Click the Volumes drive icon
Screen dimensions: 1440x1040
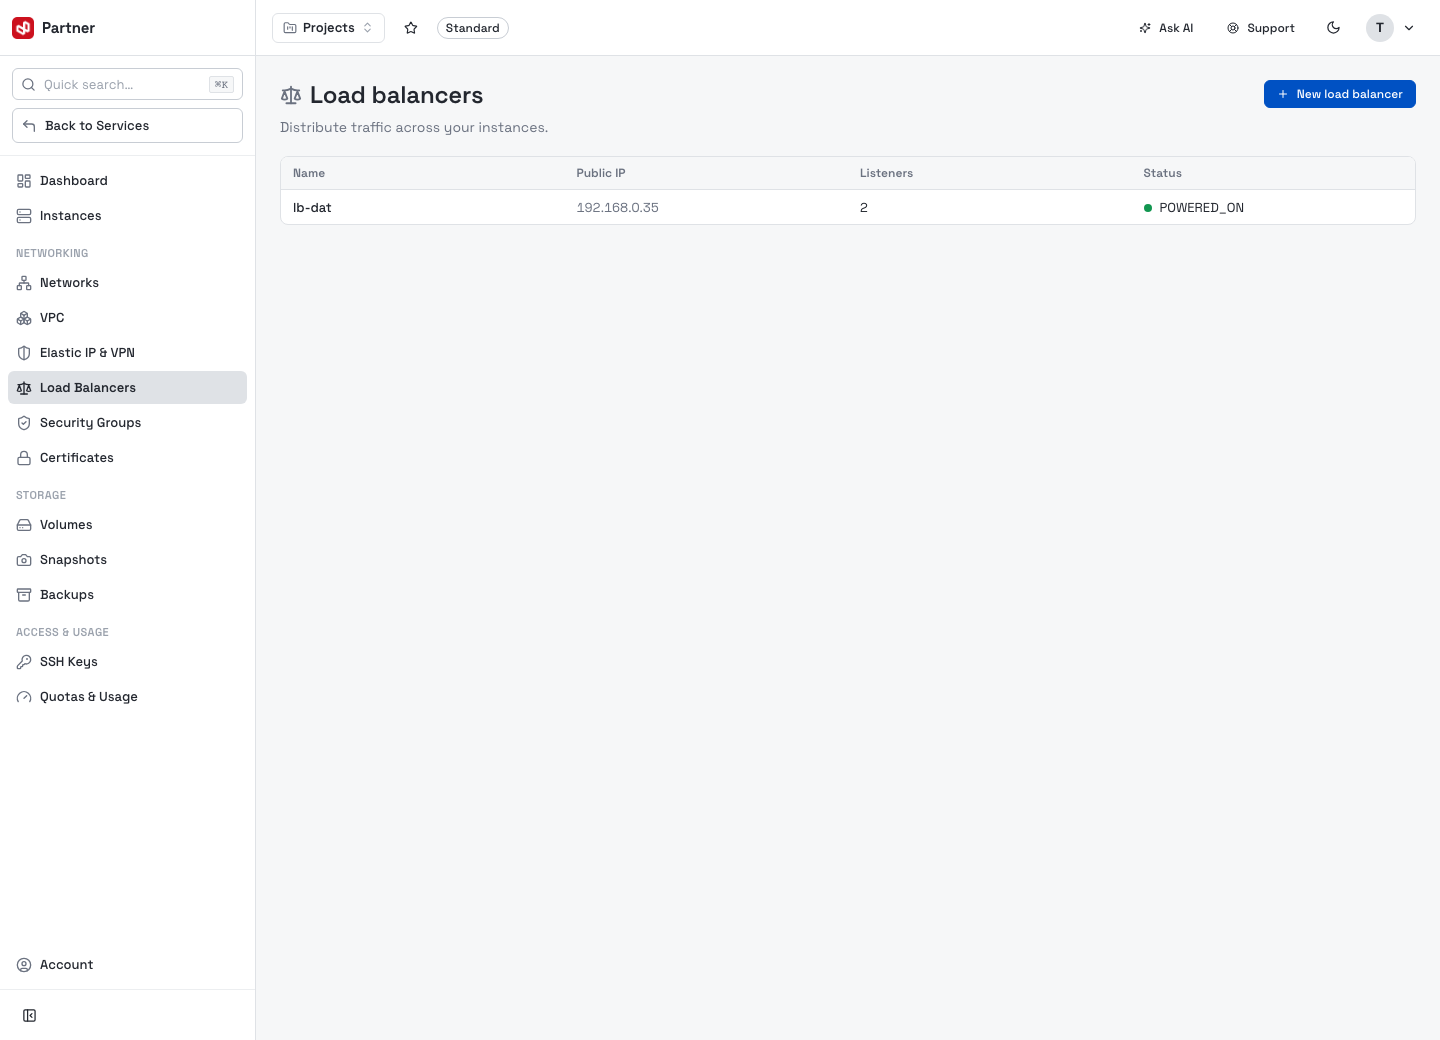click(24, 525)
